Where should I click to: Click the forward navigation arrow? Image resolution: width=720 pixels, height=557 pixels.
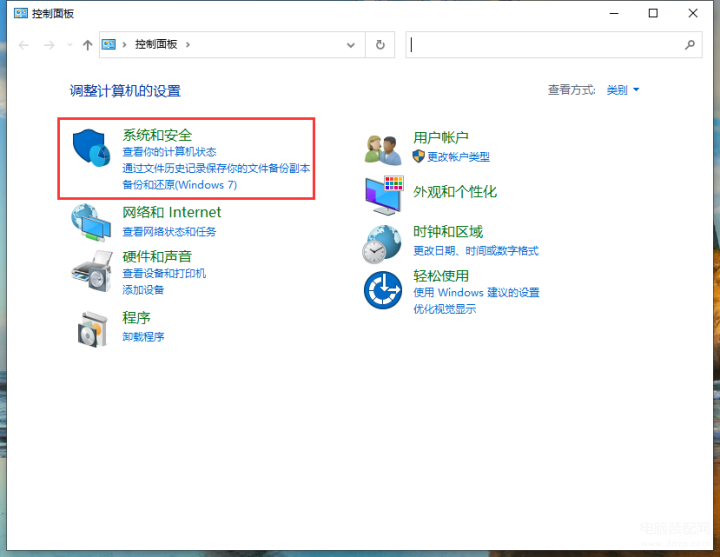point(49,45)
